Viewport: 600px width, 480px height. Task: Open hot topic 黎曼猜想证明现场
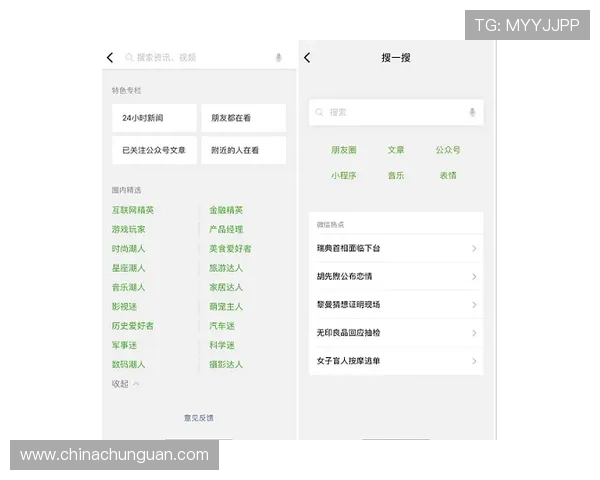(396, 305)
